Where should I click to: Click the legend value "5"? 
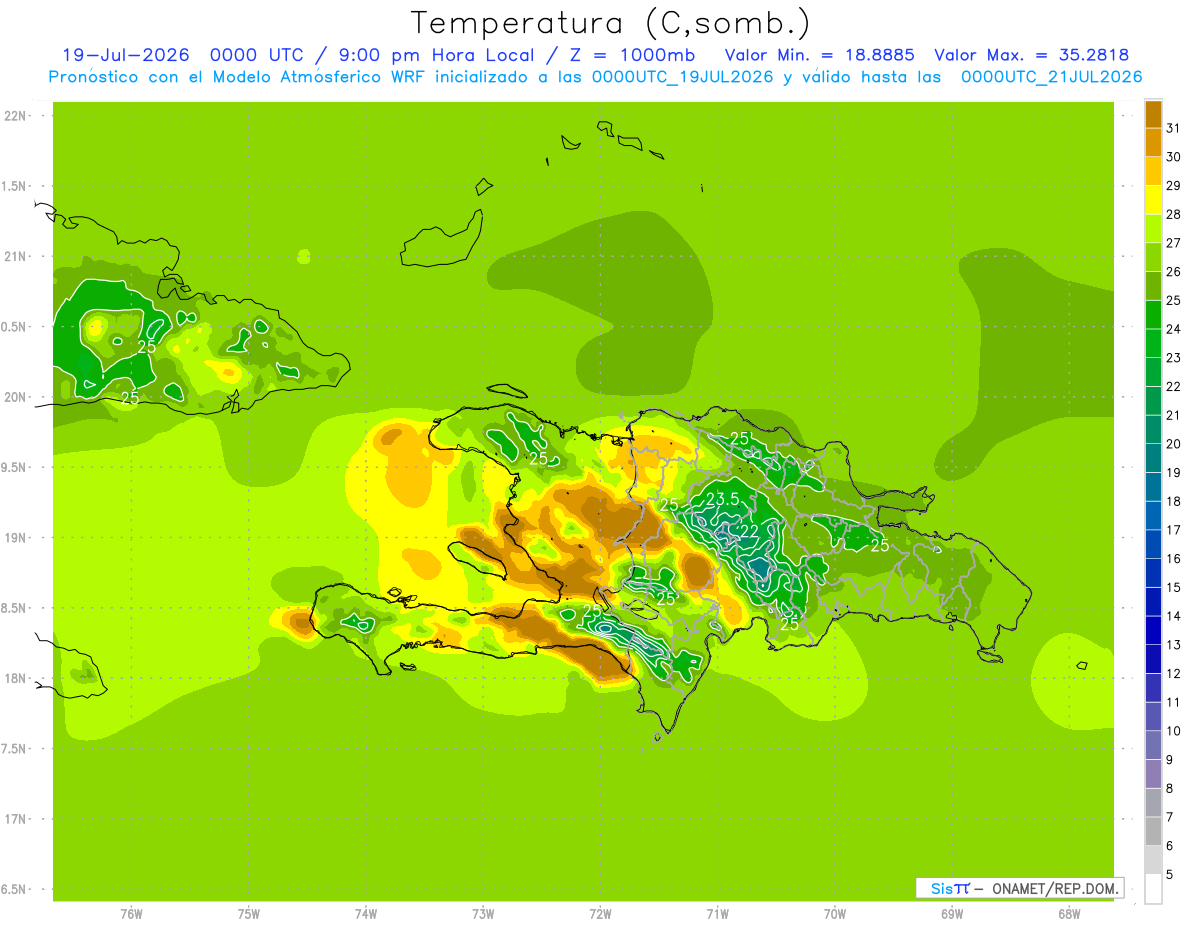(x=1170, y=875)
